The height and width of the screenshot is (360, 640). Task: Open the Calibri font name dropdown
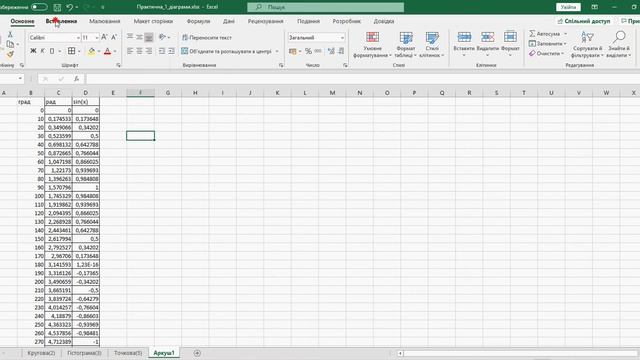pos(78,38)
